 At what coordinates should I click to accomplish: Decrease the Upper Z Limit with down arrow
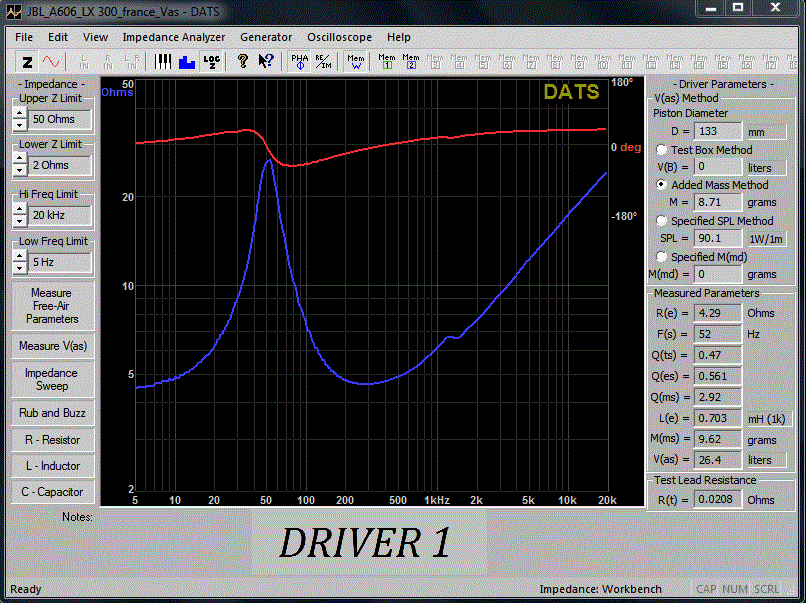20,125
